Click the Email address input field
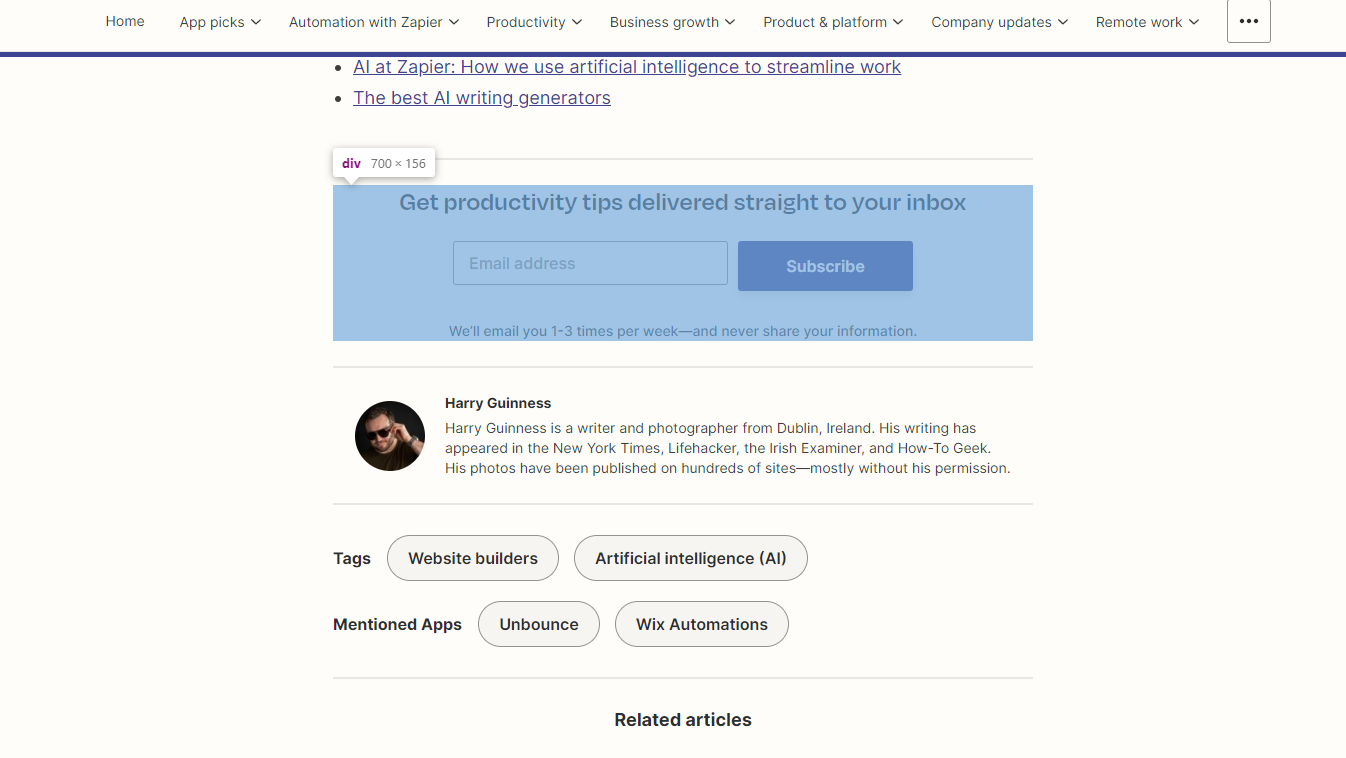Image resolution: width=1346 pixels, height=758 pixels. tap(589, 262)
